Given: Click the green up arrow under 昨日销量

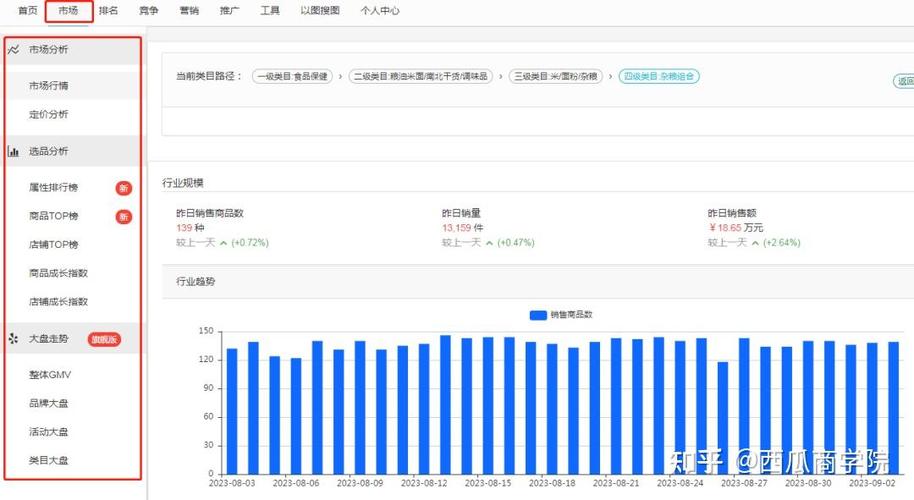Looking at the screenshot, I should (489, 243).
